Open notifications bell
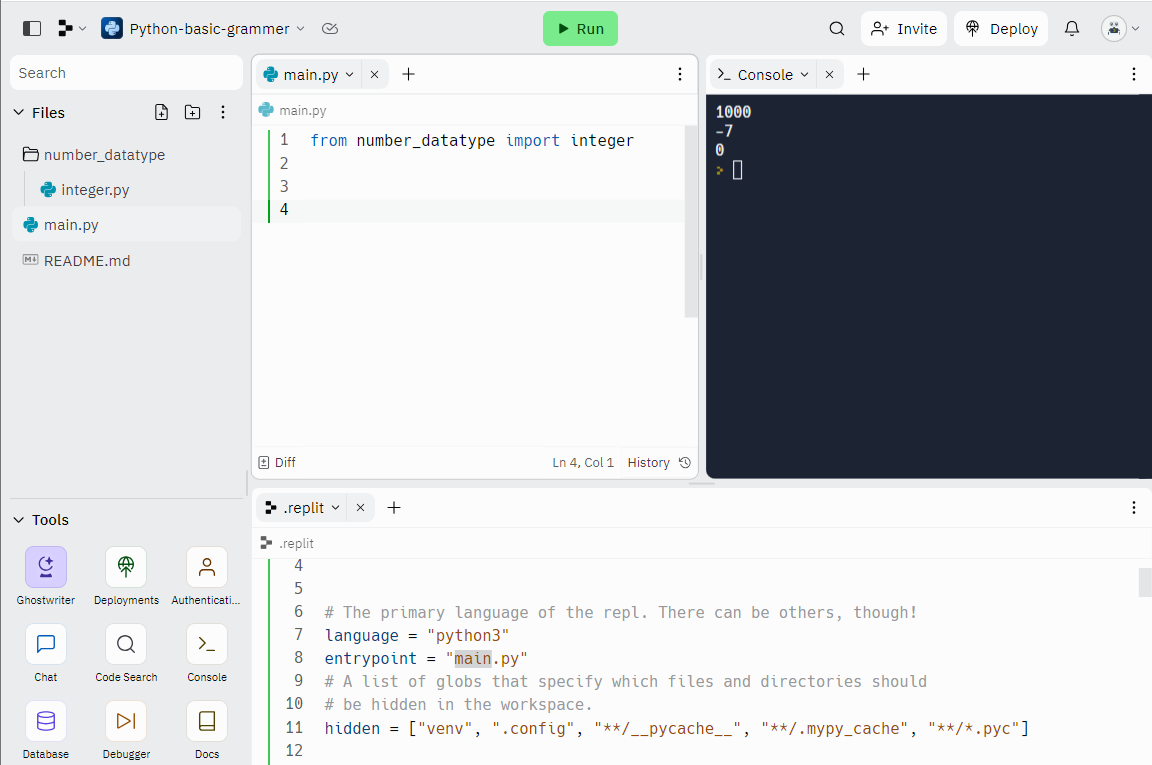 1071,29
